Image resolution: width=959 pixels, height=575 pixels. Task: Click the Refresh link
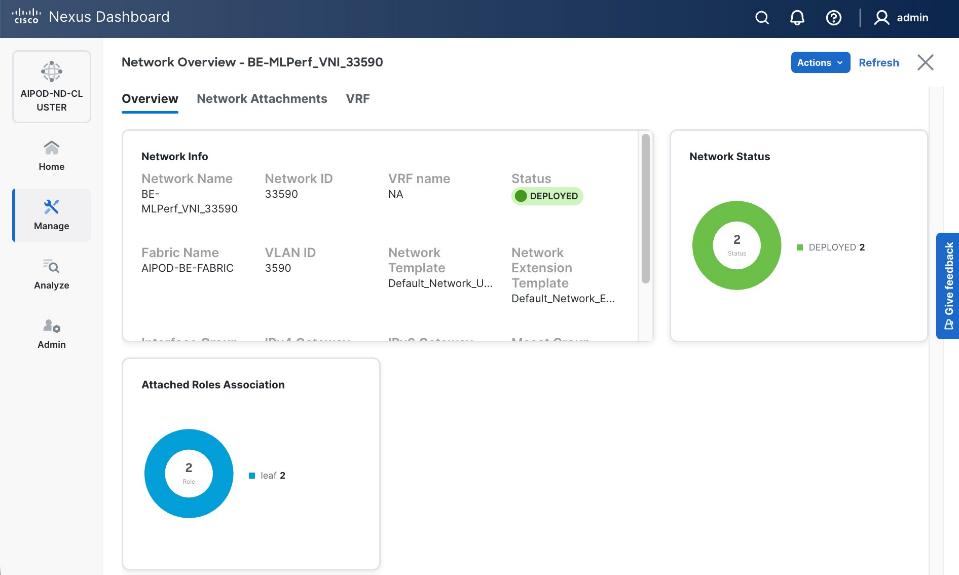click(879, 62)
